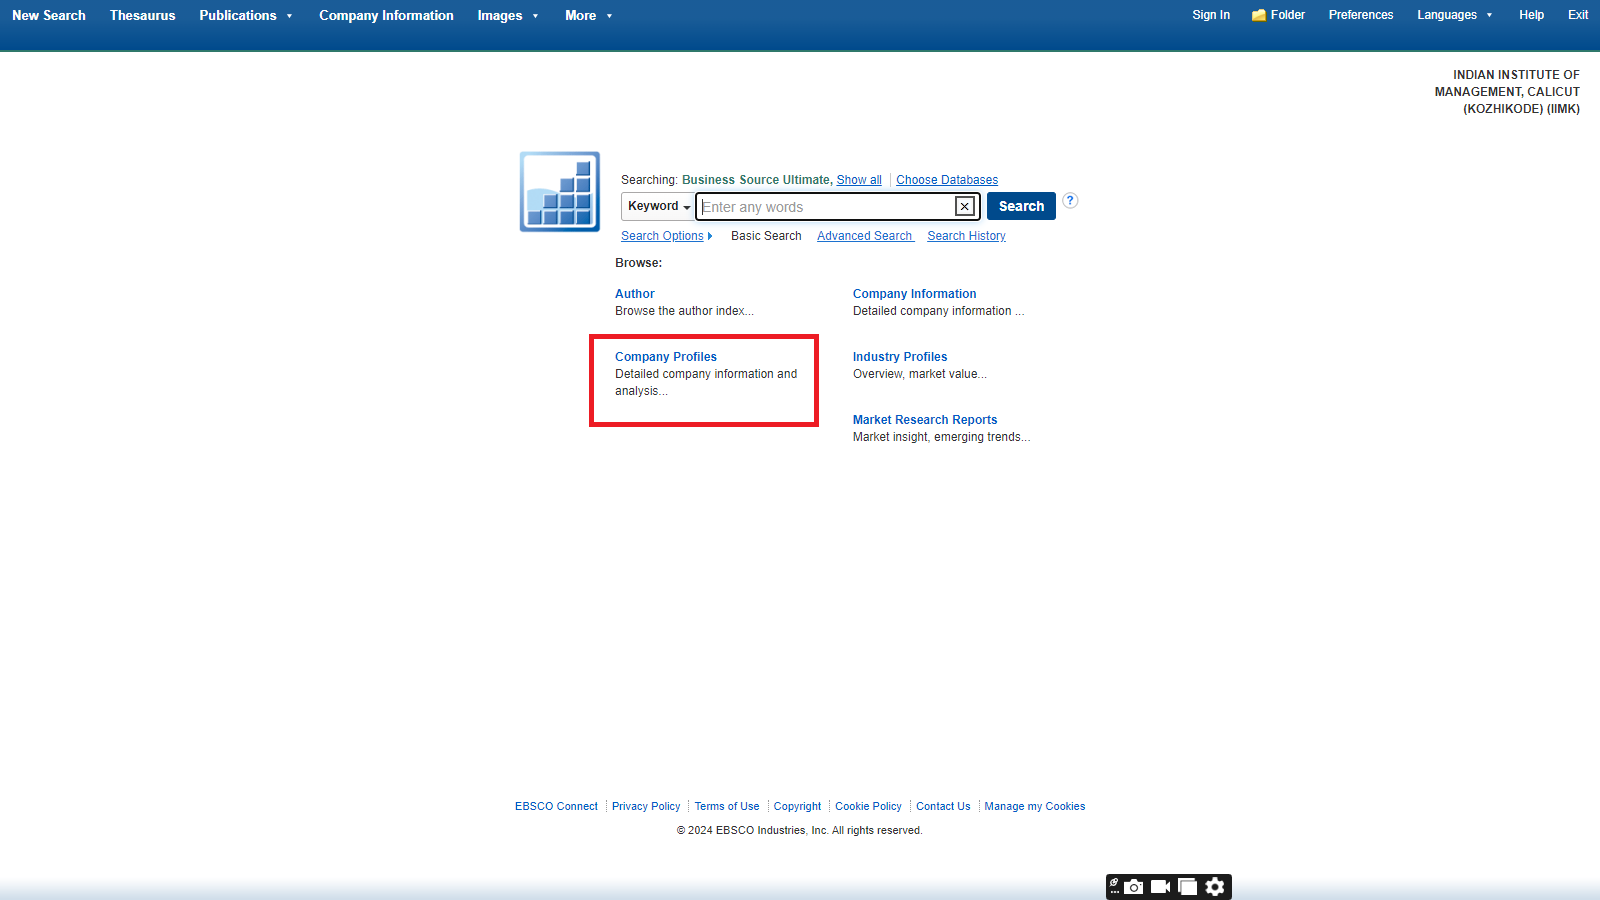This screenshot has height=900, width=1600.
Task: Open the Thesaurus menu item
Action: 142,16
